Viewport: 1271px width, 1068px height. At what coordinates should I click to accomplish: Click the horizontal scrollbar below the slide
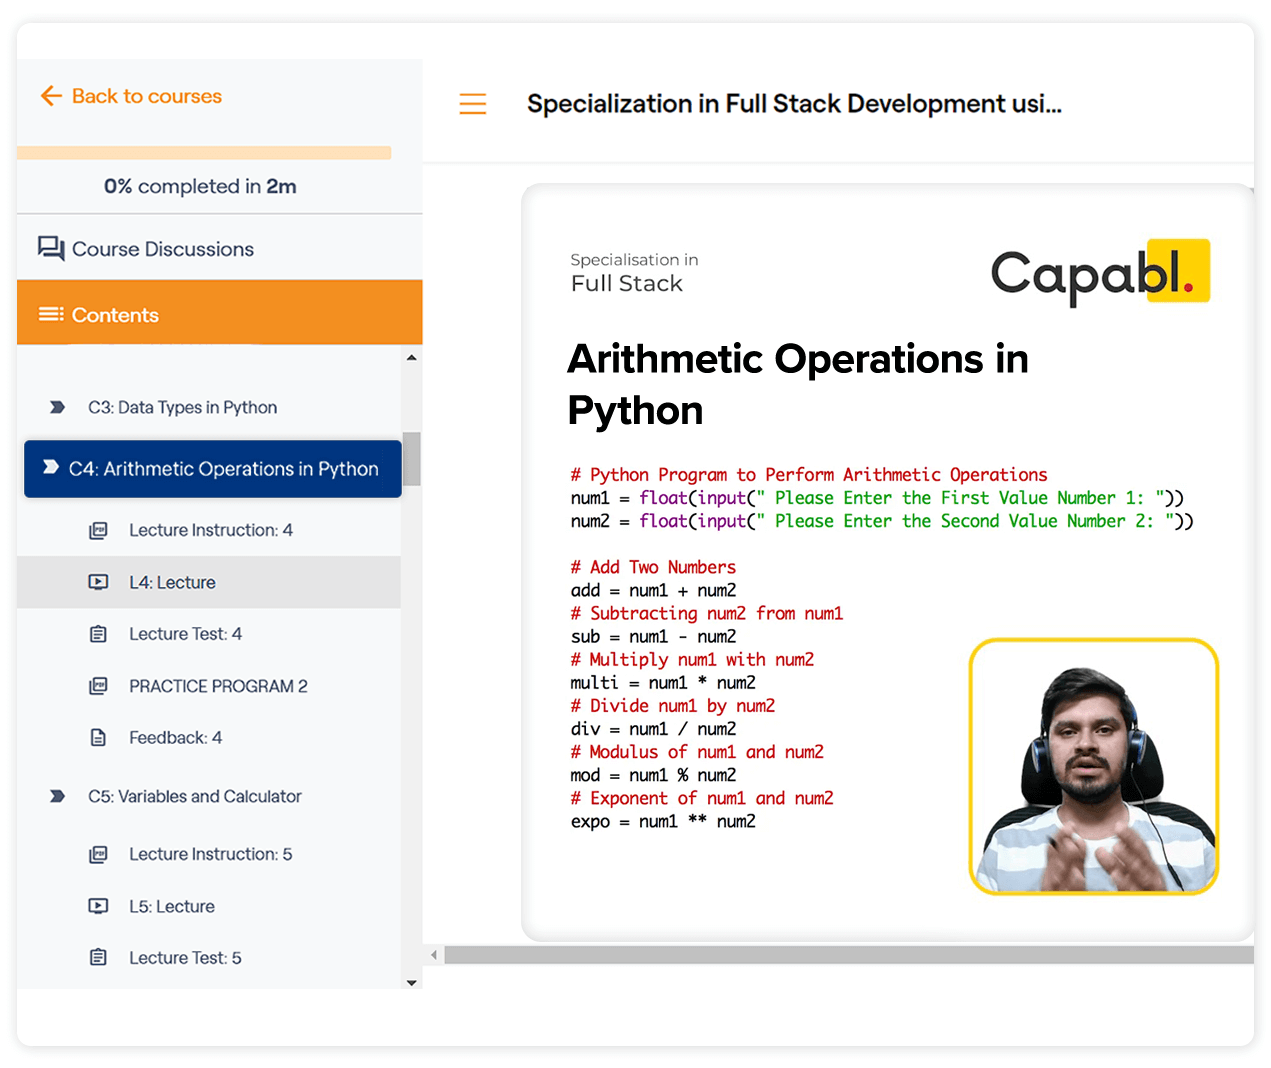pos(848,956)
